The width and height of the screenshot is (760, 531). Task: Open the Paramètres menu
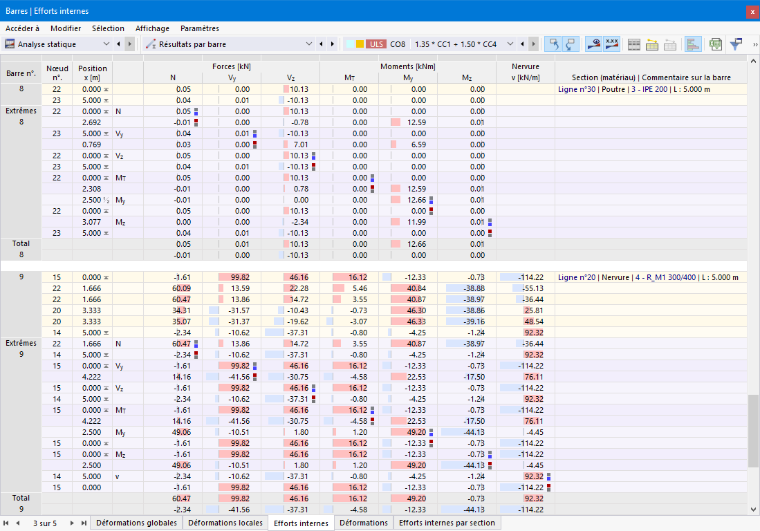coord(200,28)
